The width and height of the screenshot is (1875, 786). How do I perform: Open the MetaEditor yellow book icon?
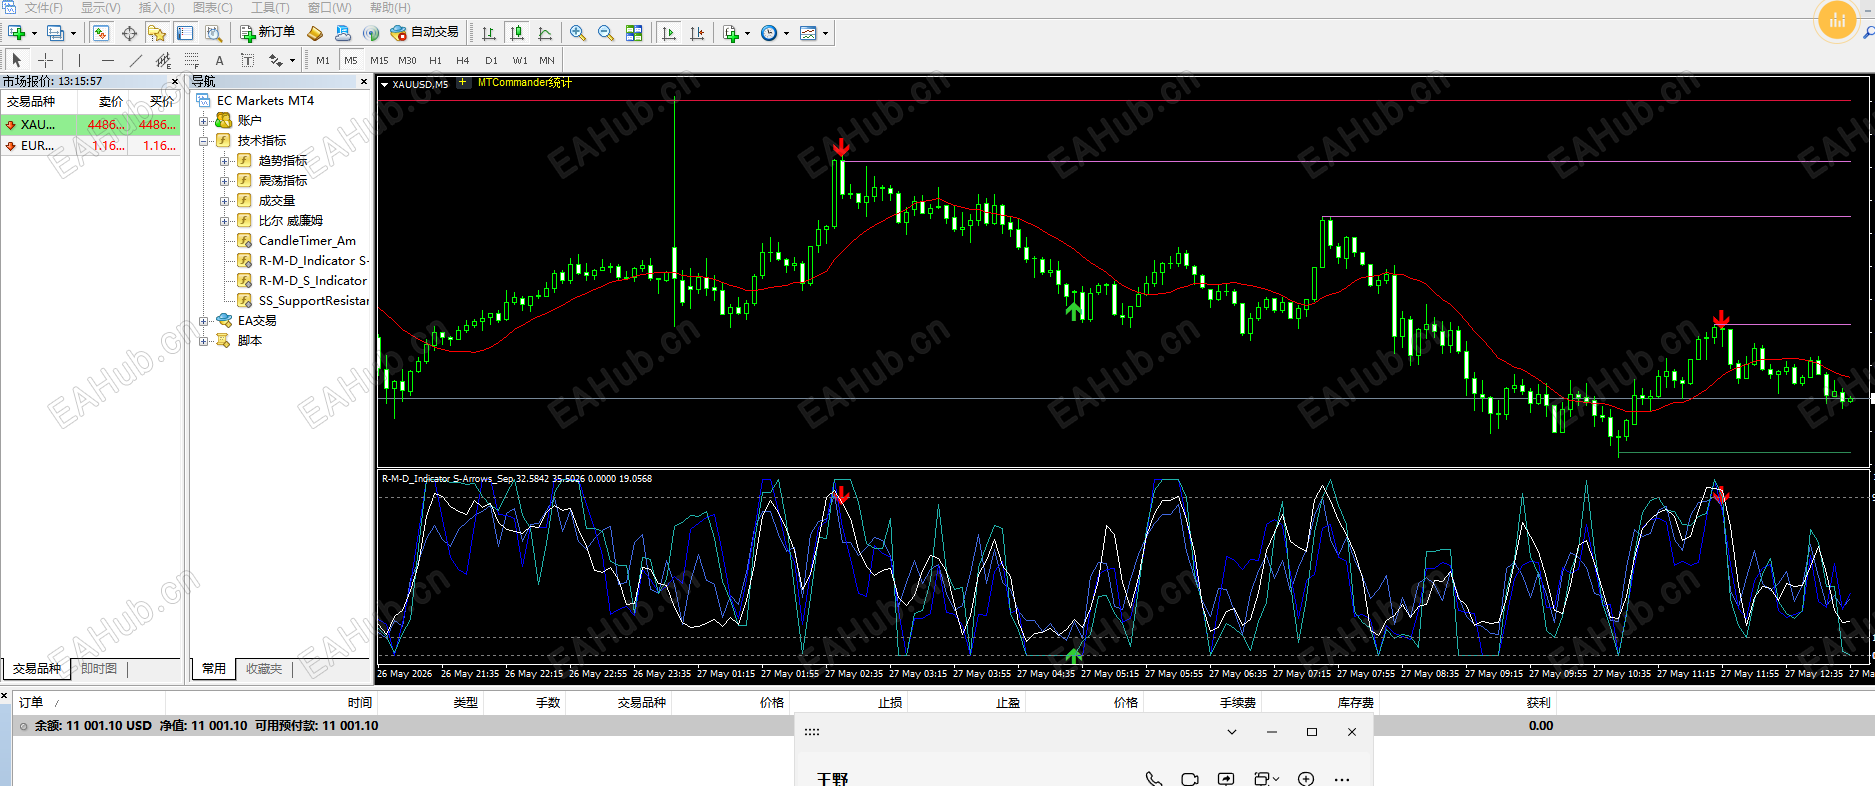pos(315,33)
